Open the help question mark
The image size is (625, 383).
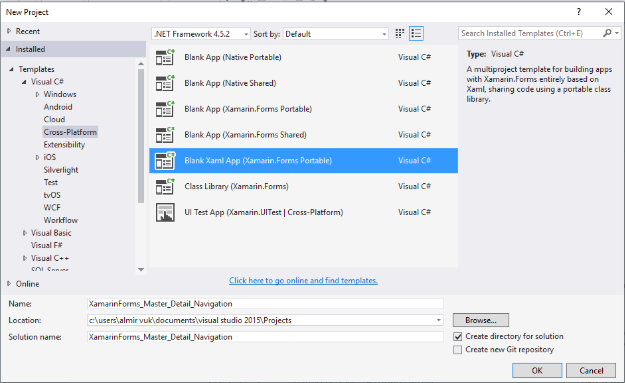tap(579, 12)
